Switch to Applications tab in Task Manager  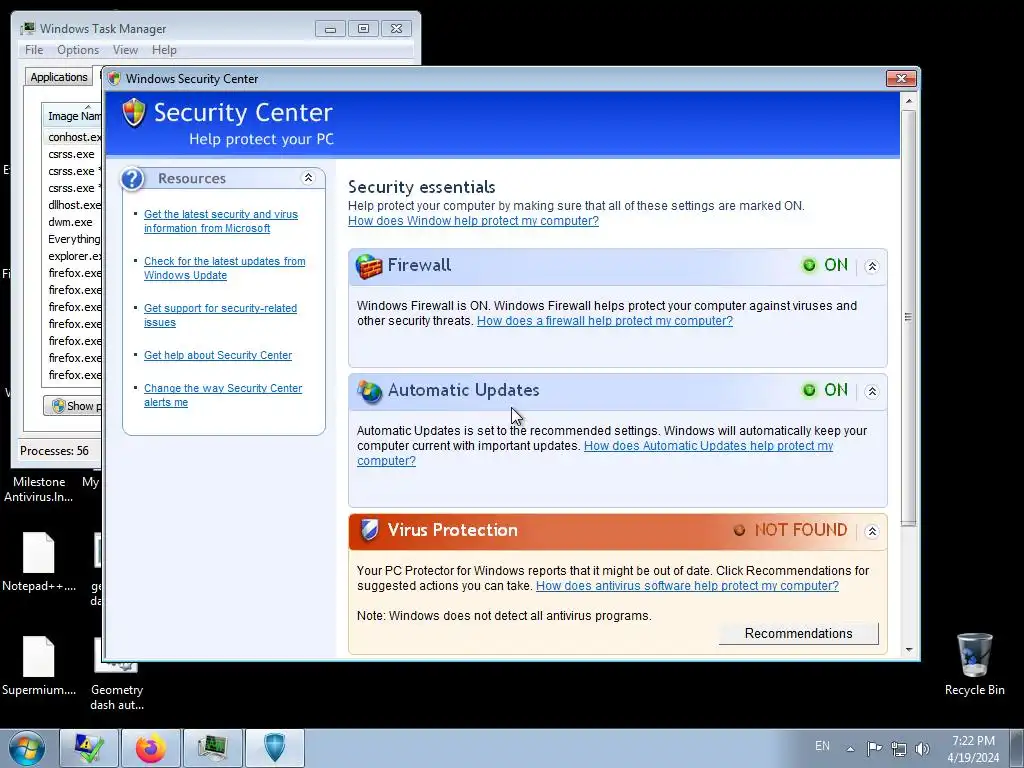point(59,76)
